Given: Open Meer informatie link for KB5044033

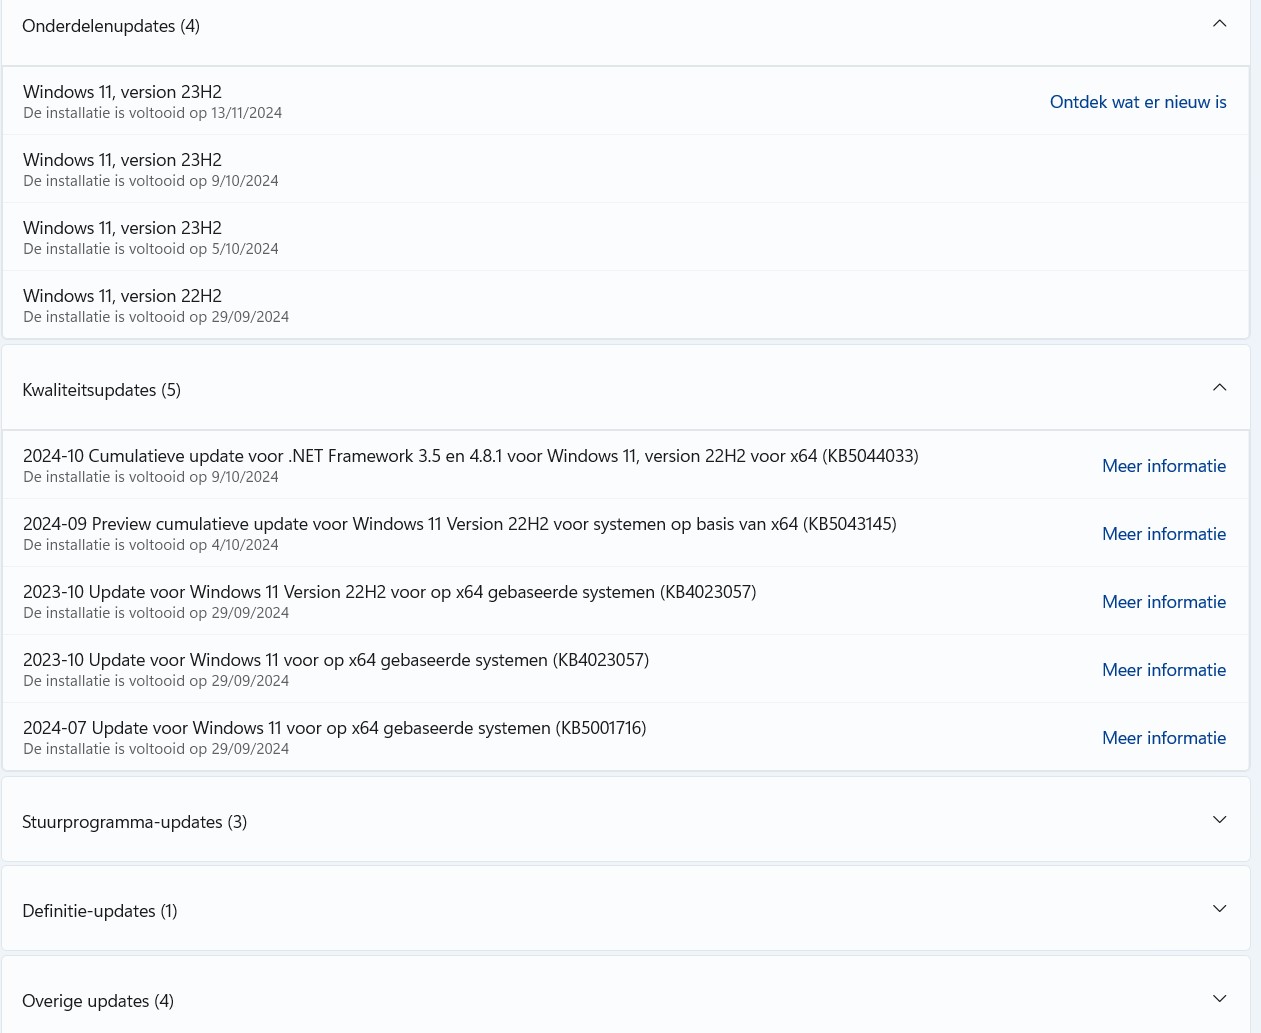Looking at the screenshot, I should 1163,466.
